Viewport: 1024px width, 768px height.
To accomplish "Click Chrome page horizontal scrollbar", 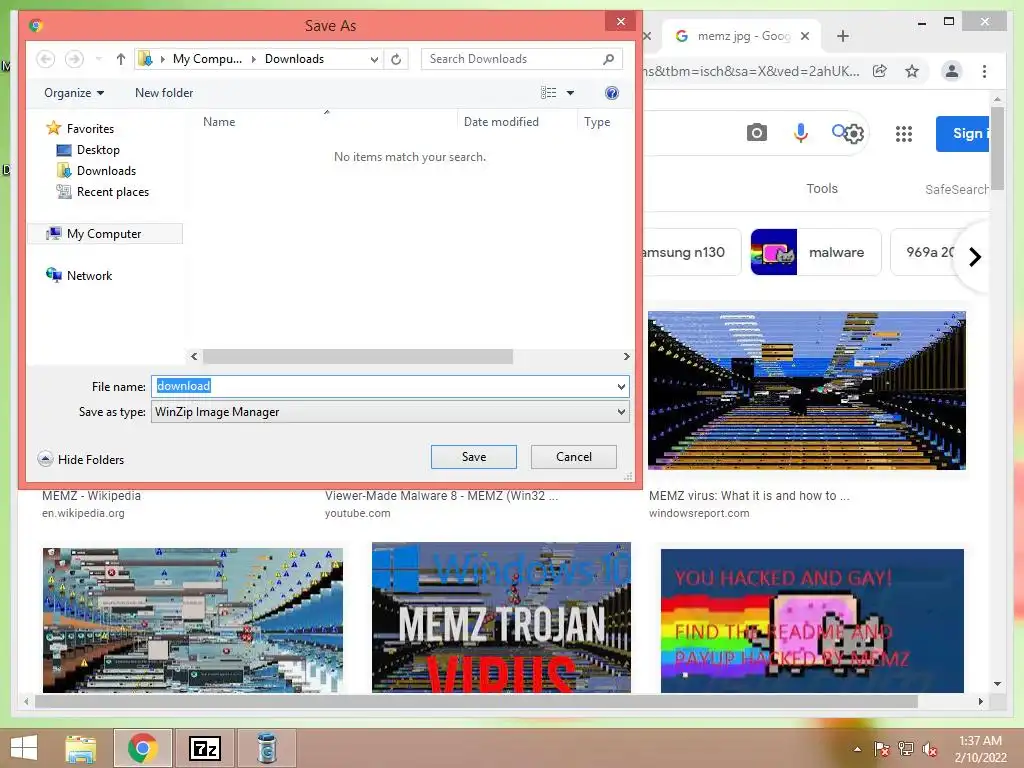I will click(476, 701).
